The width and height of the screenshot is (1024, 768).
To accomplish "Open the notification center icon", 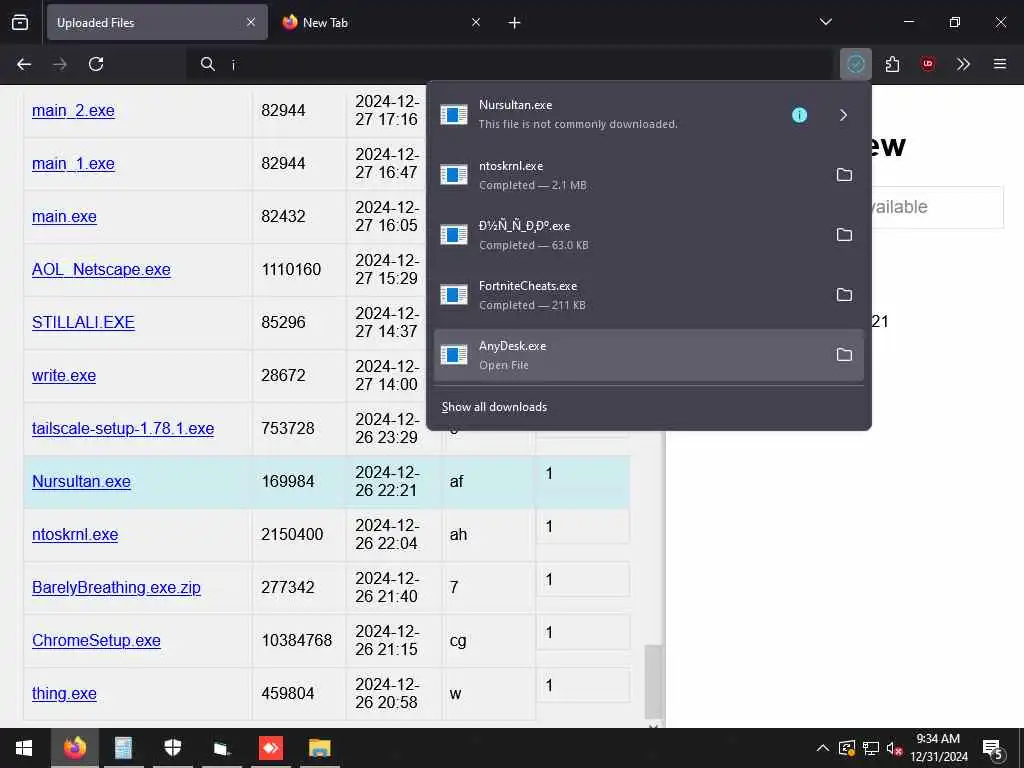I will (x=993, y=748).
